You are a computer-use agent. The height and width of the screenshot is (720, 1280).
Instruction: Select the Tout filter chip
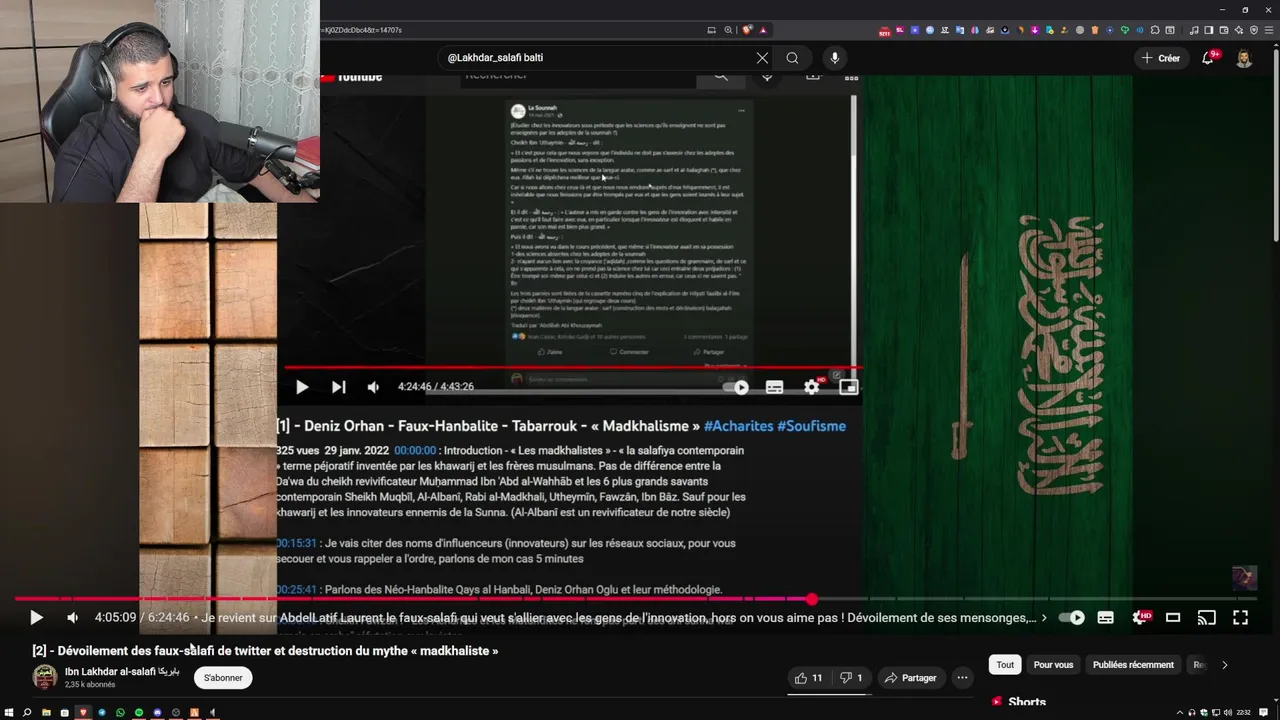pos(1005,665)
